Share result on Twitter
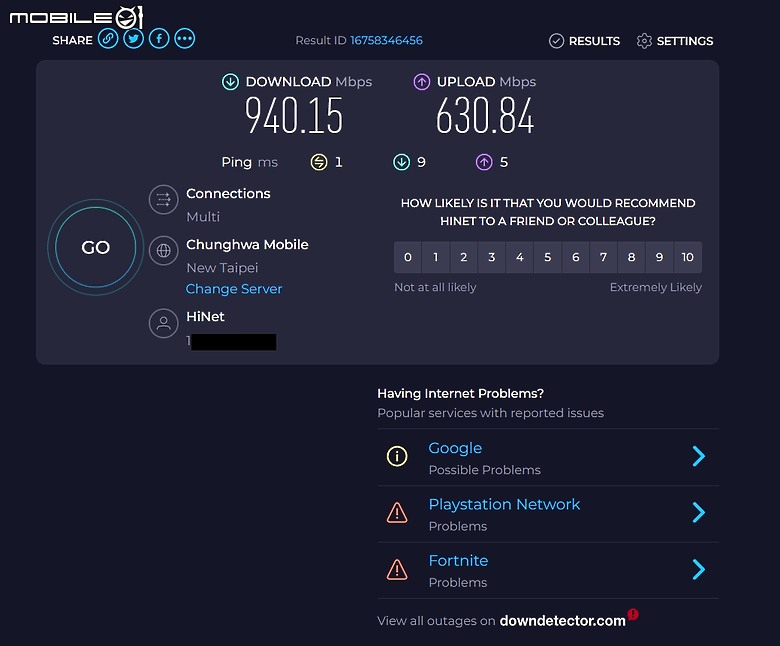 [x=133, y=39]
